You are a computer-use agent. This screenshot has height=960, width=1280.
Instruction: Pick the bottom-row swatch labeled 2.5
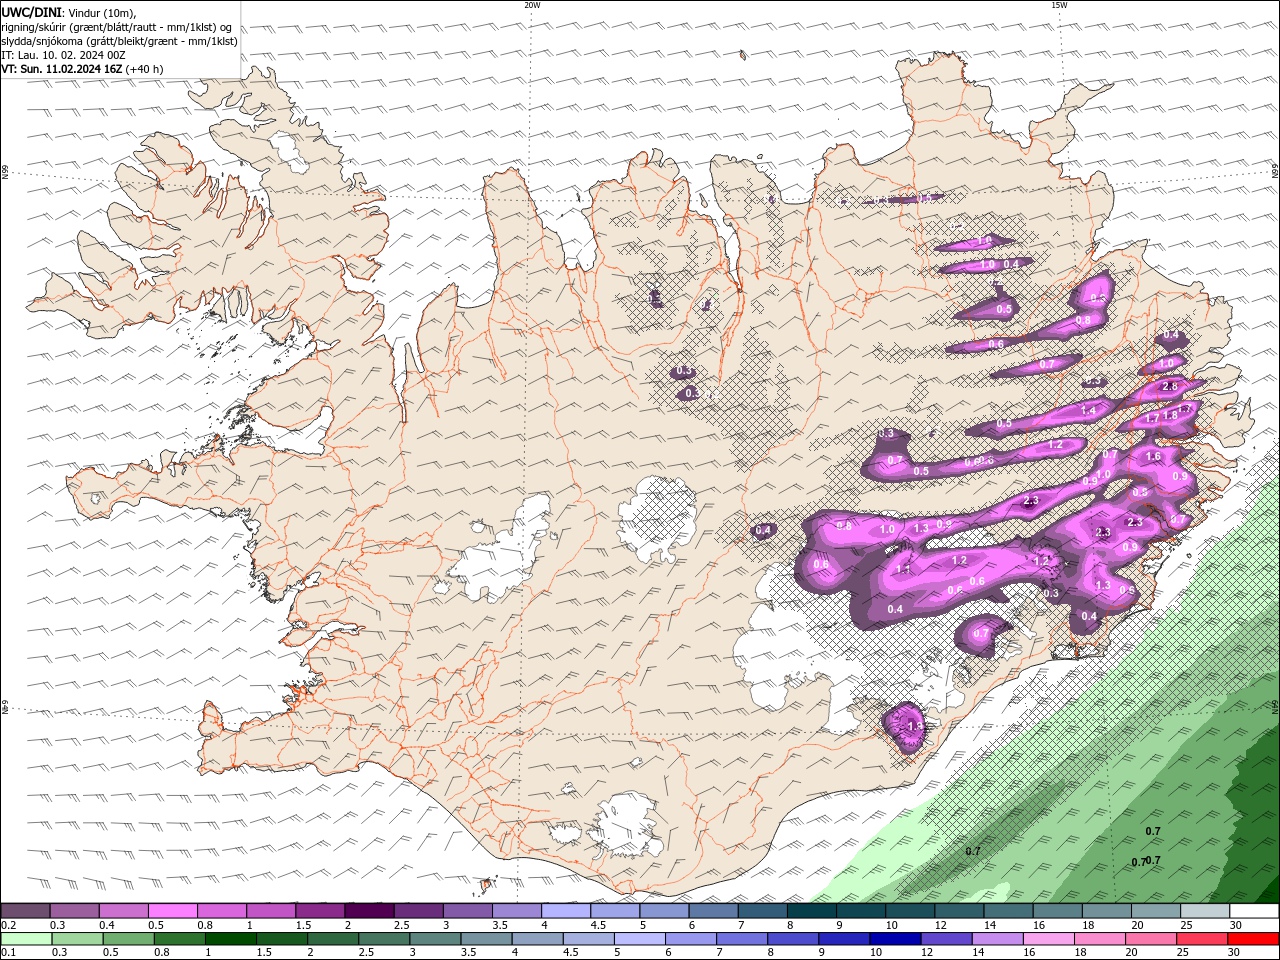point(384,939)
